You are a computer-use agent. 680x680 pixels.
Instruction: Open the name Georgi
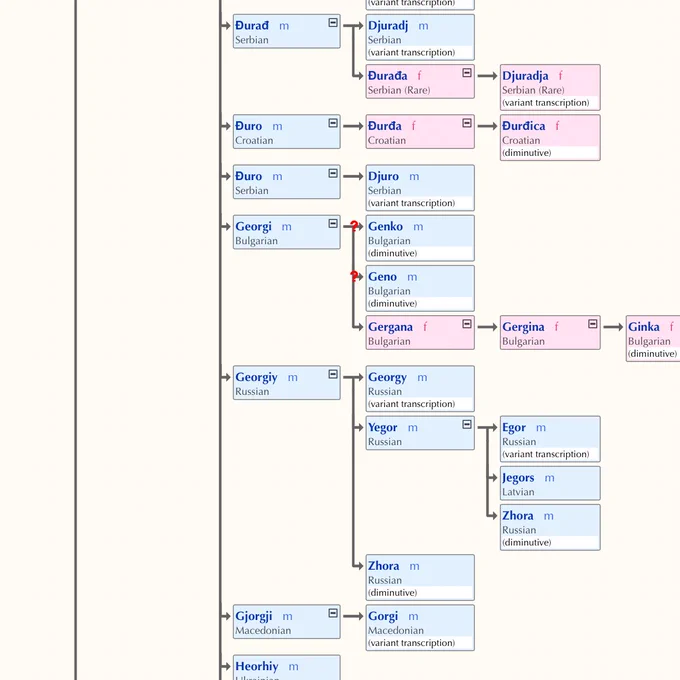pos(253,227)
